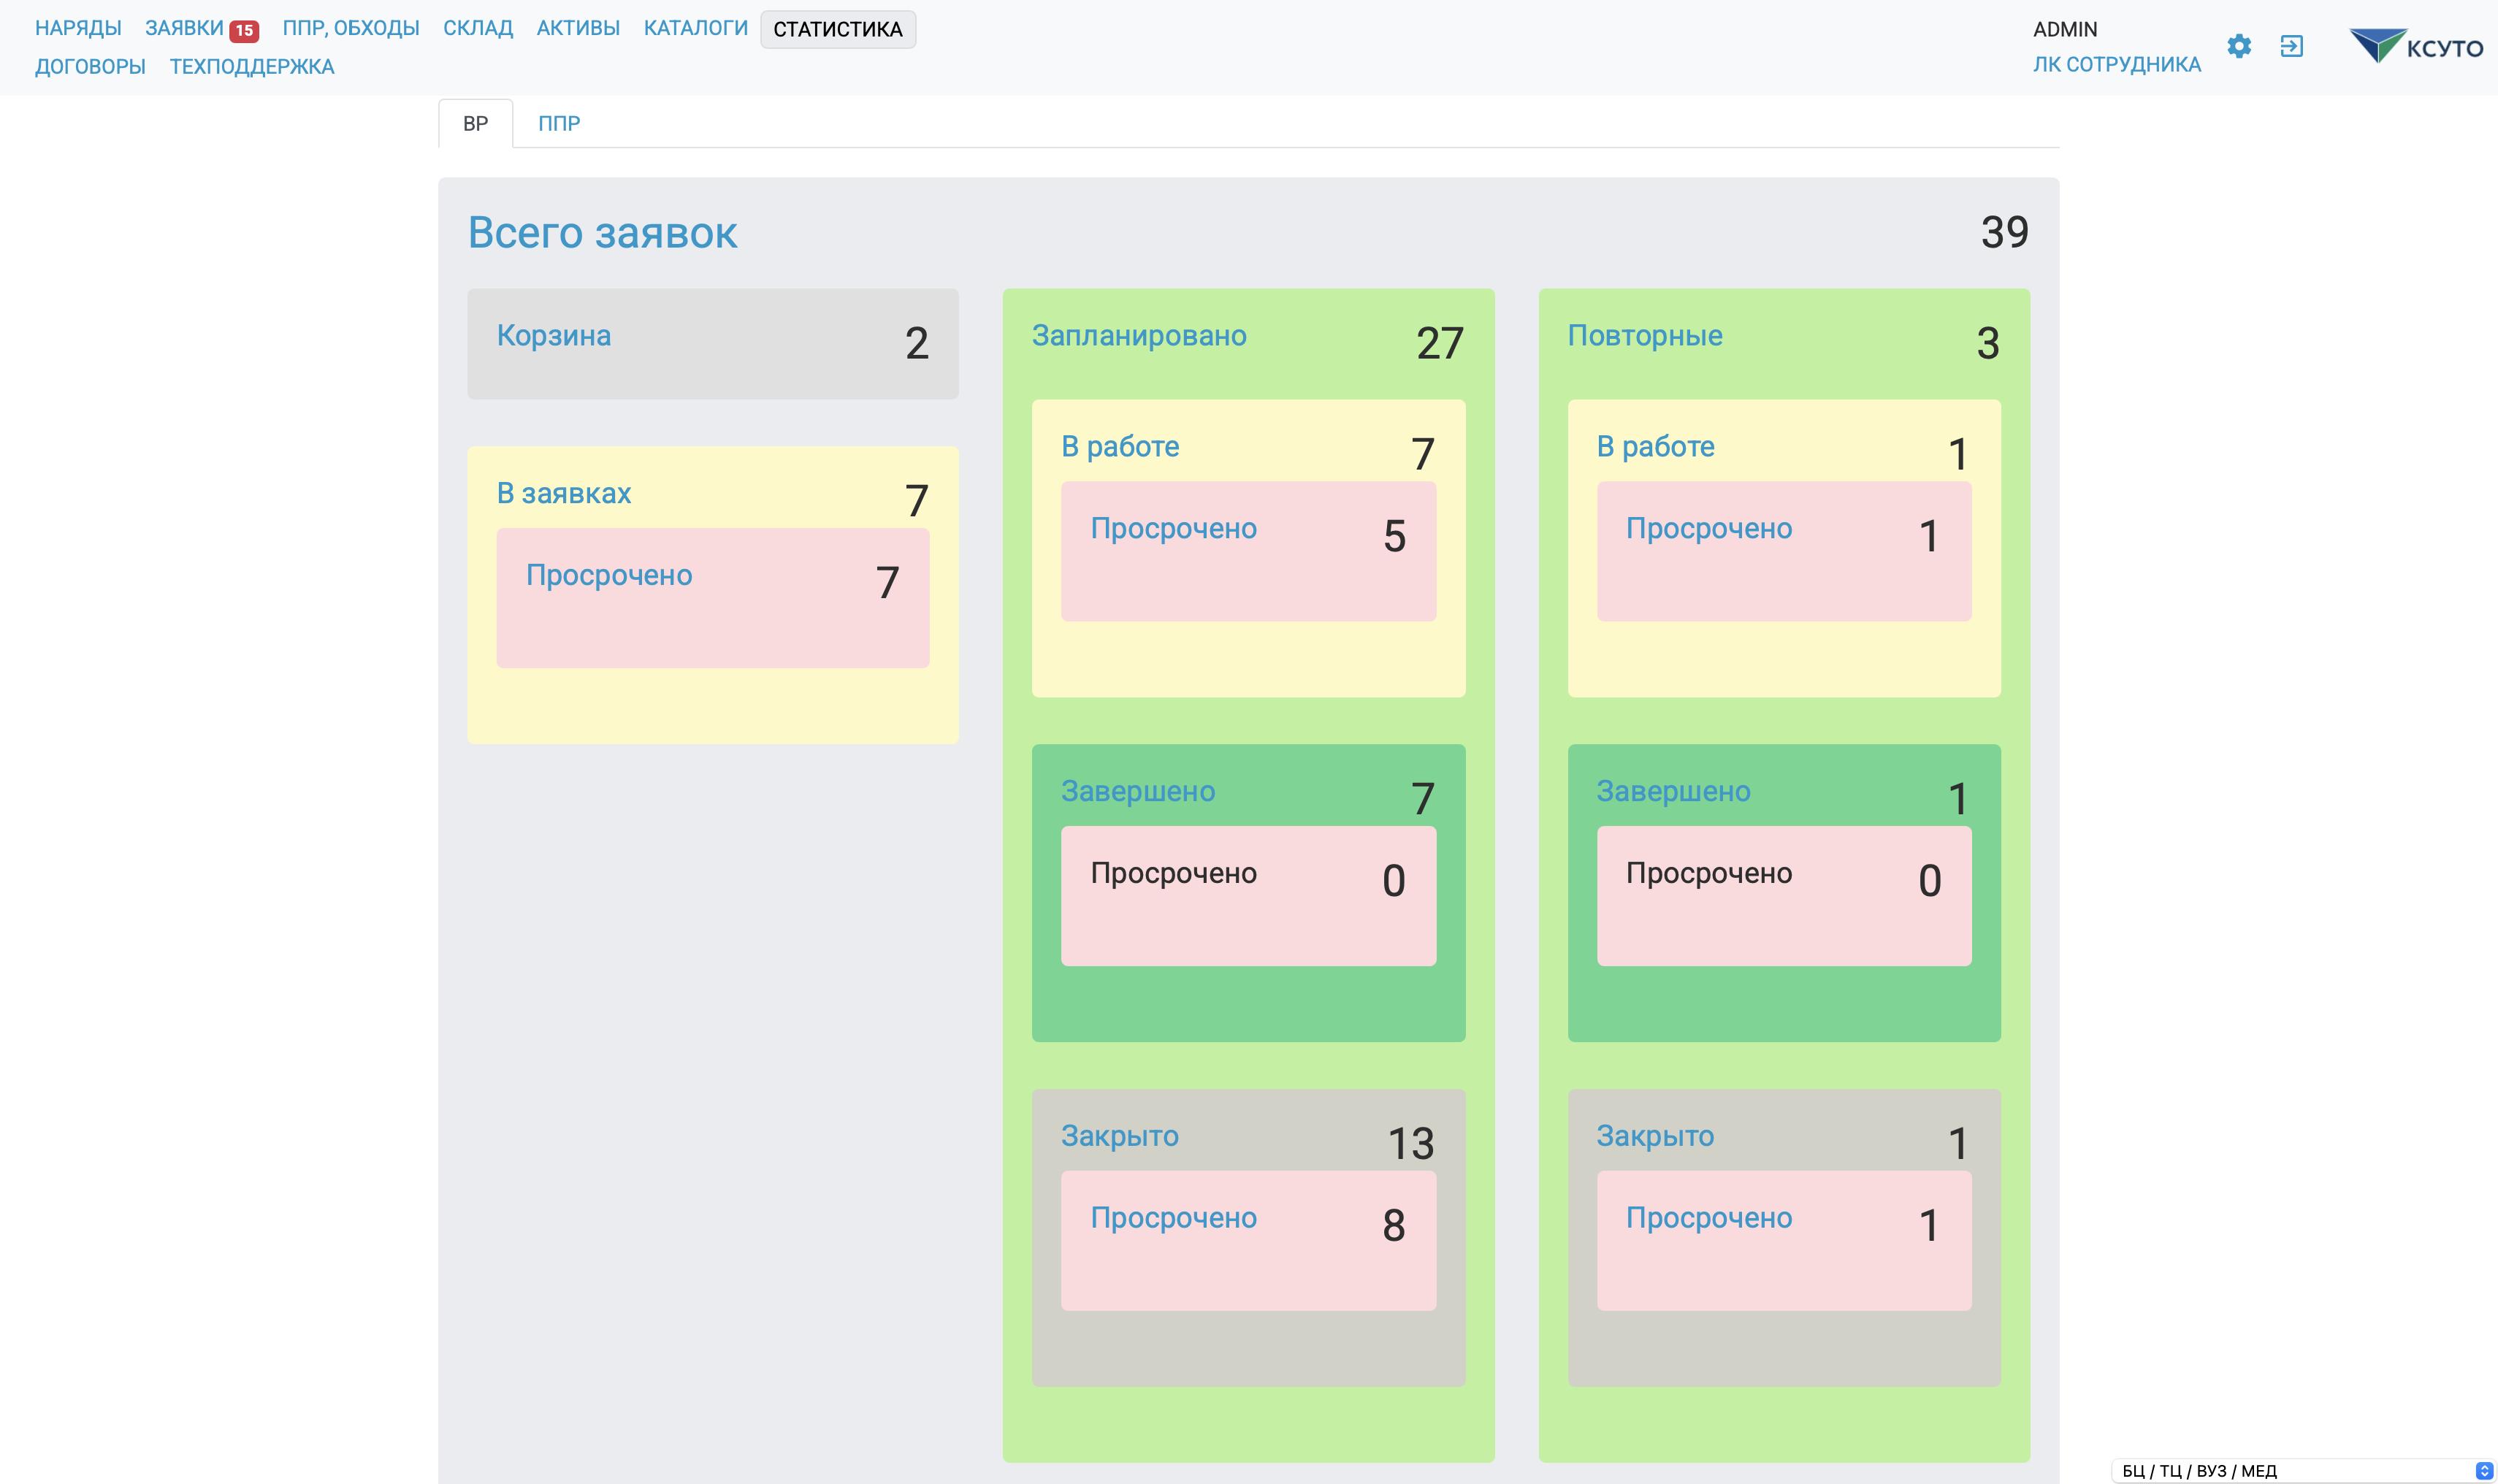Viewport: 2498px width, 1484px height.
Task: Open the АКТИВЫ menu item
Action: coord(577,28)
